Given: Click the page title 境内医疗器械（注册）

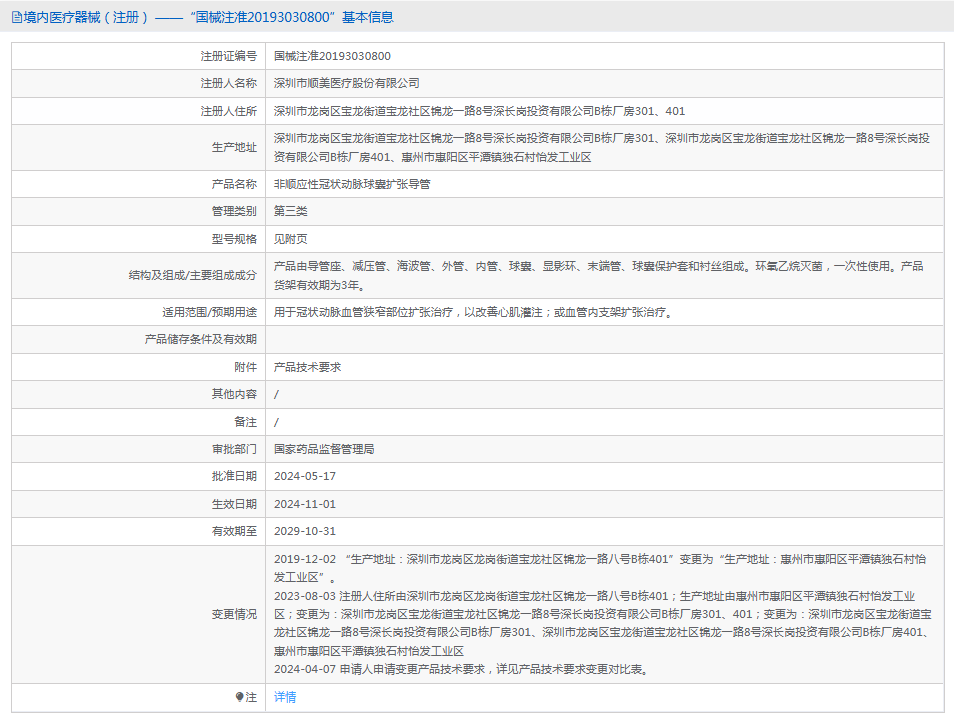Looking at the screenshot, I should tap(86, 18).
